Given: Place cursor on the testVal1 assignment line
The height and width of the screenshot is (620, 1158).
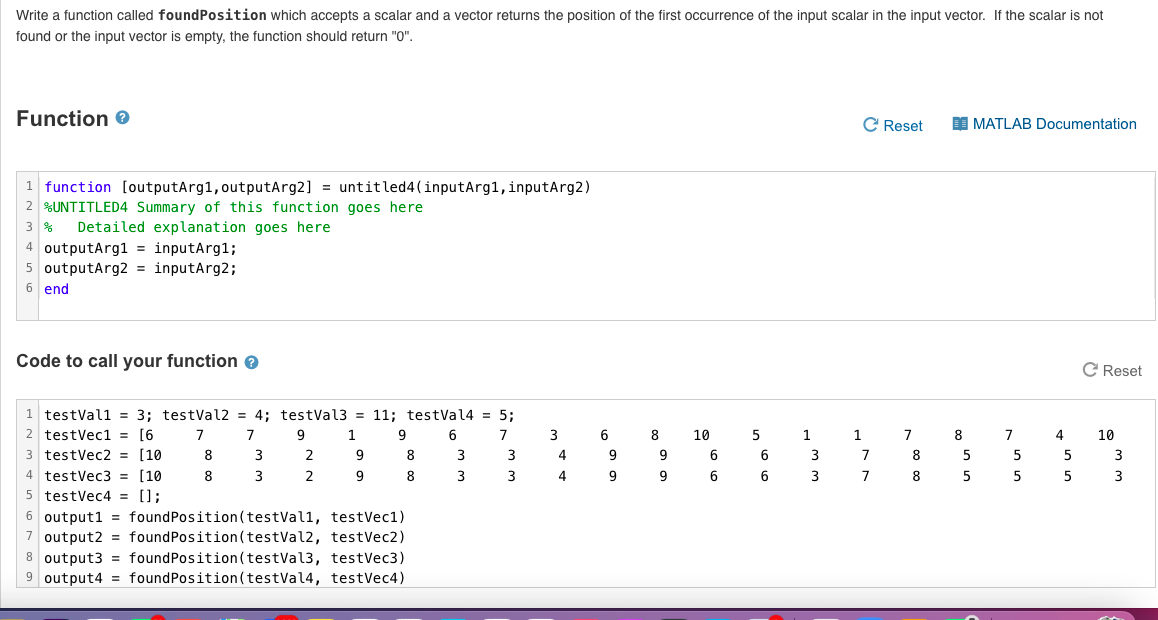Looking at the screenshot, I should 280,414.
